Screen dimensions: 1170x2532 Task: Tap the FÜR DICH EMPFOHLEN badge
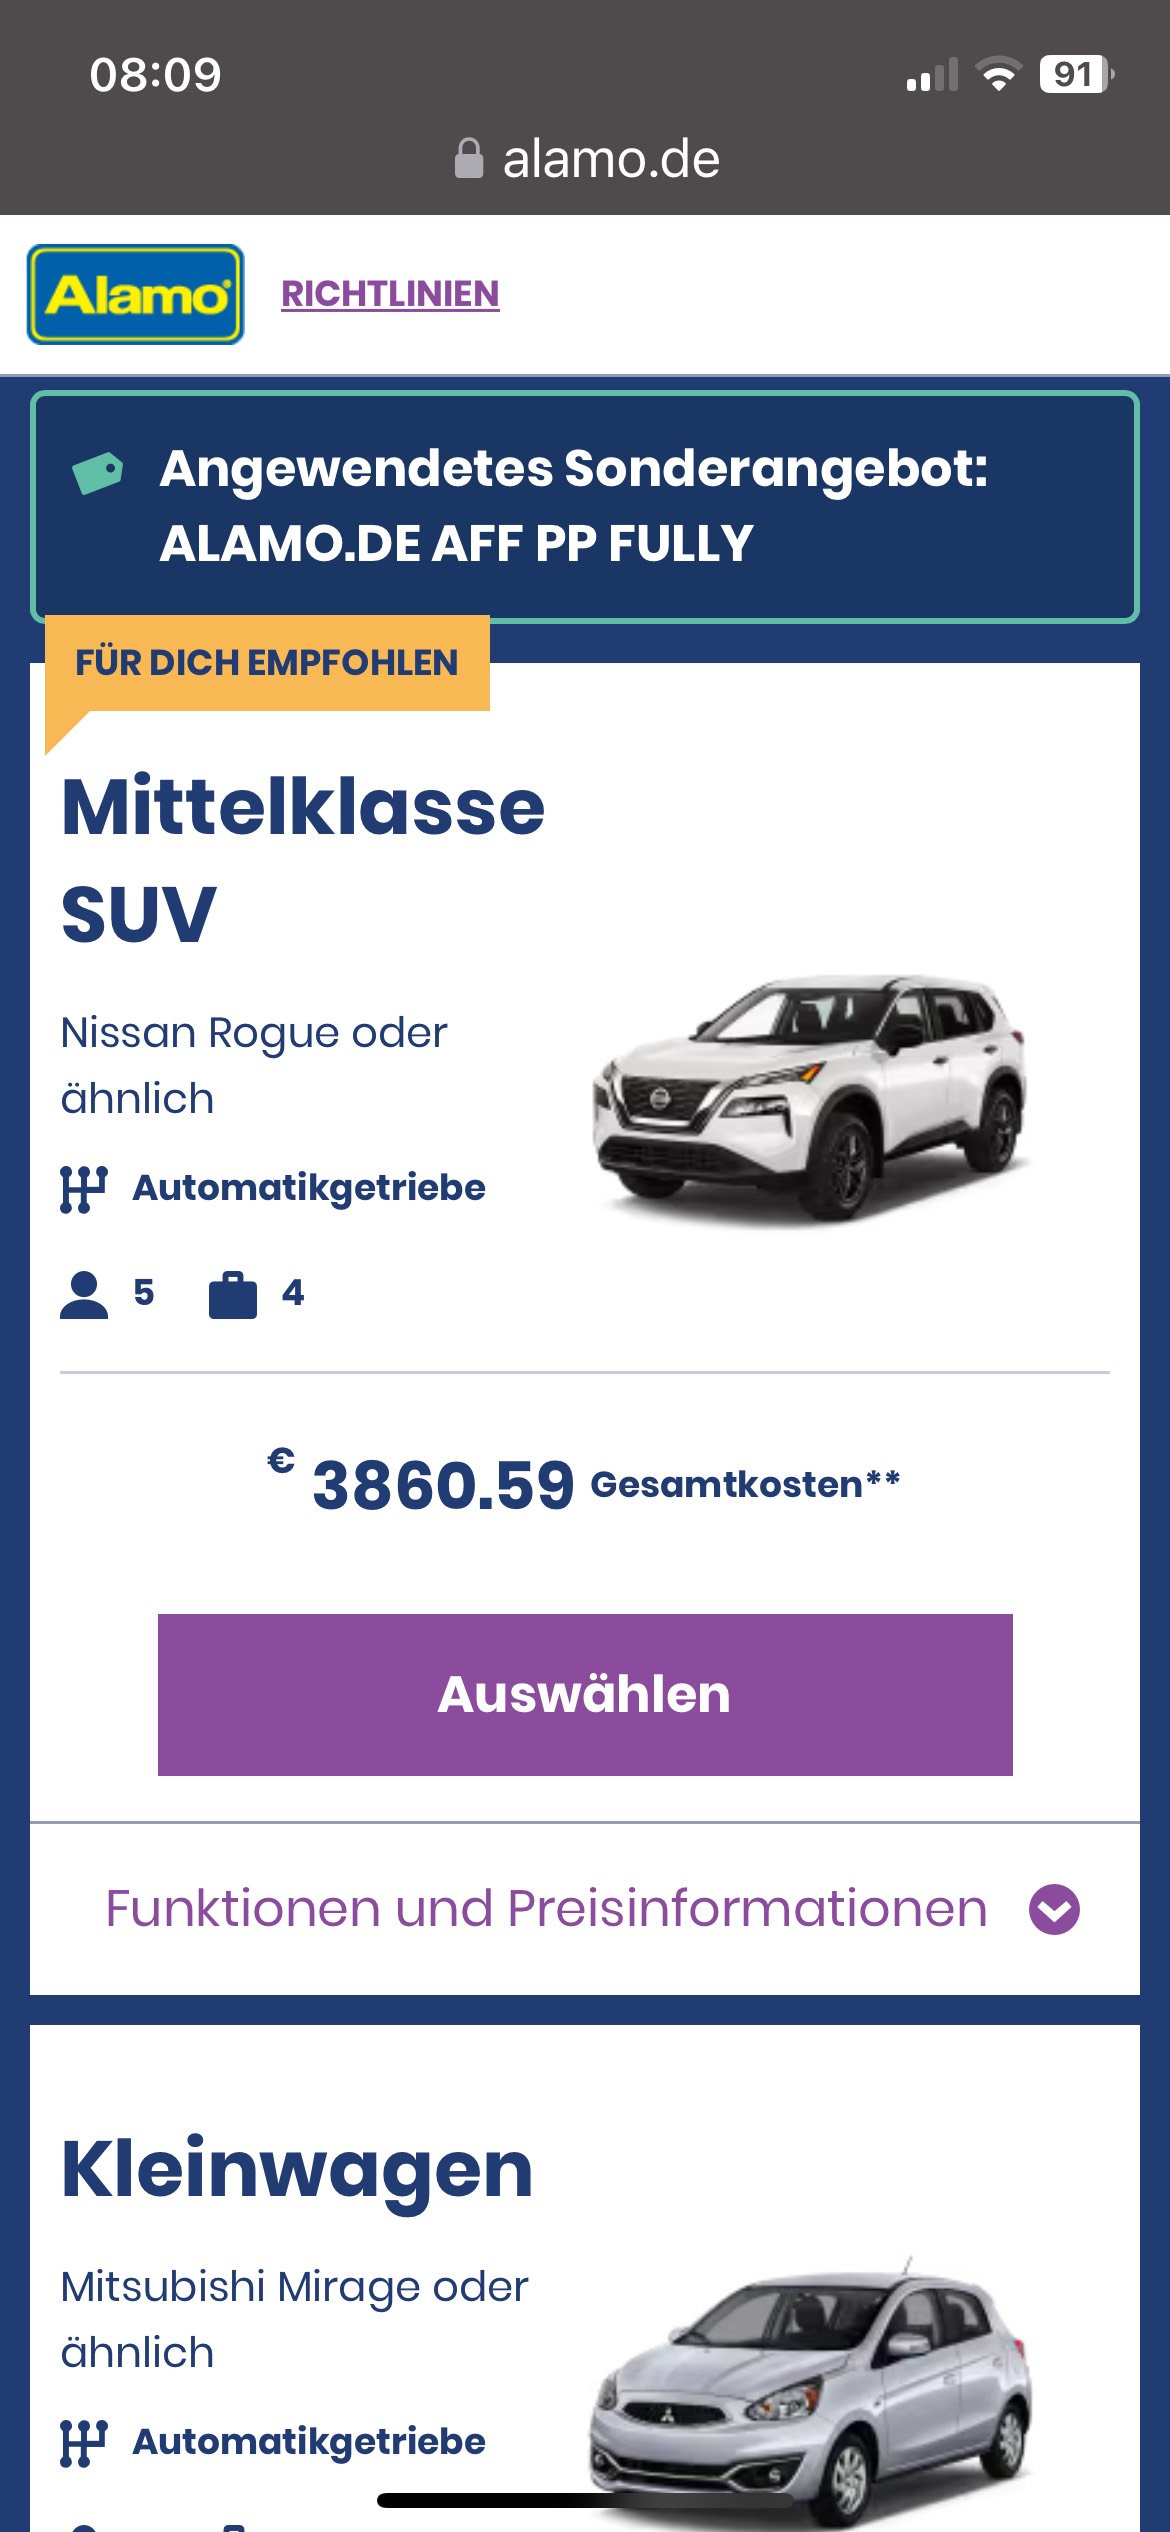coord(267,663)
